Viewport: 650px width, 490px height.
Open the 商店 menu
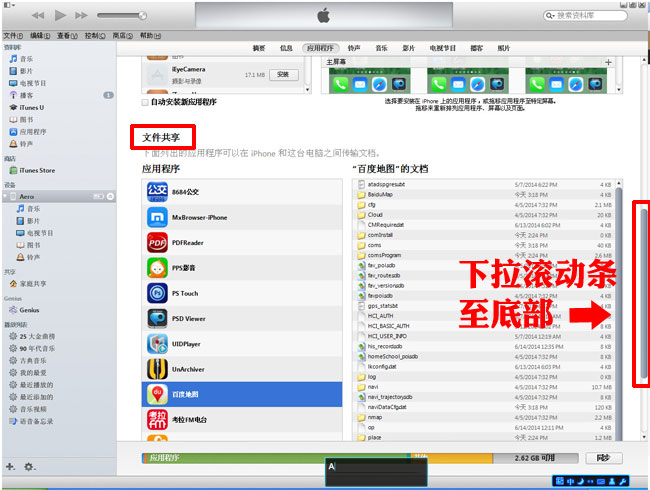pyautogui.click(x=123, y=36)
